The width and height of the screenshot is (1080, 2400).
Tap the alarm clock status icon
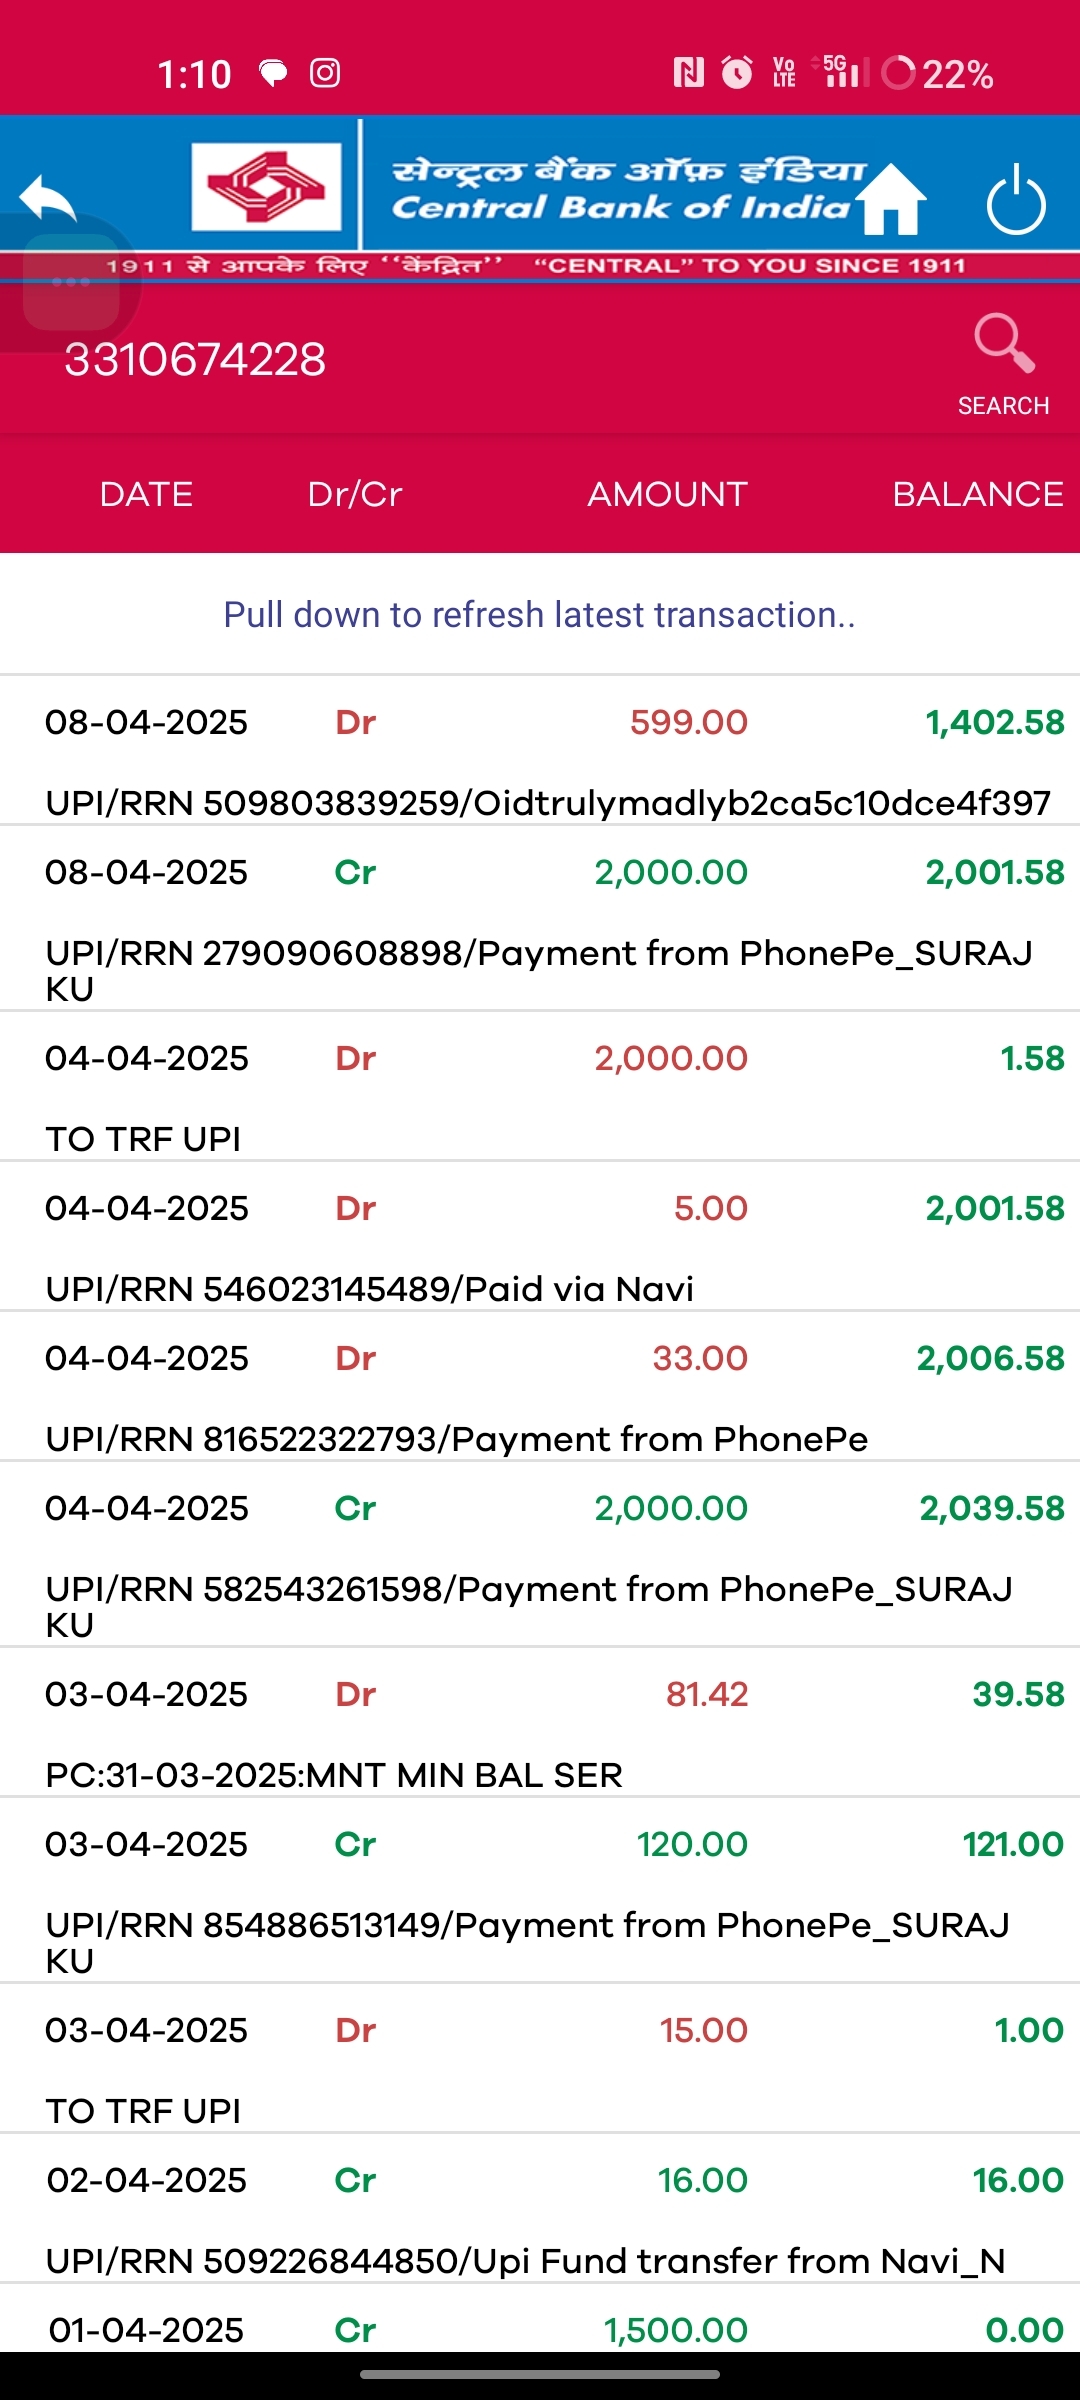tap(737, 73)
